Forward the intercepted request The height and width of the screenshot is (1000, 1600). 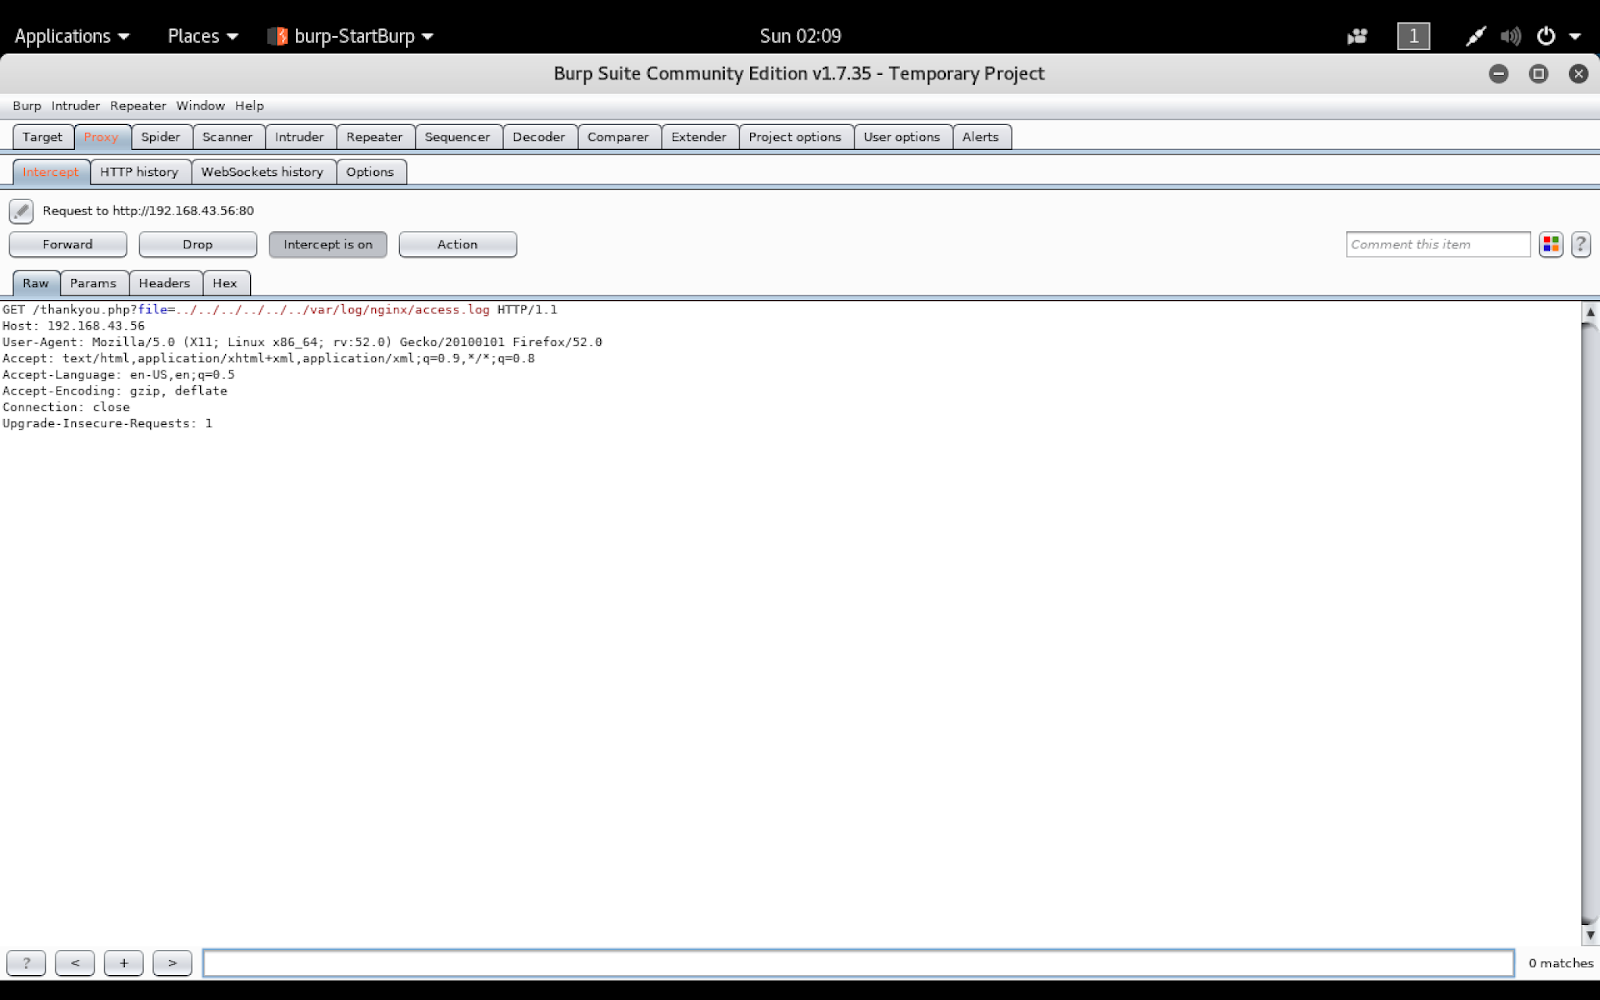click(x=68, y=245)
